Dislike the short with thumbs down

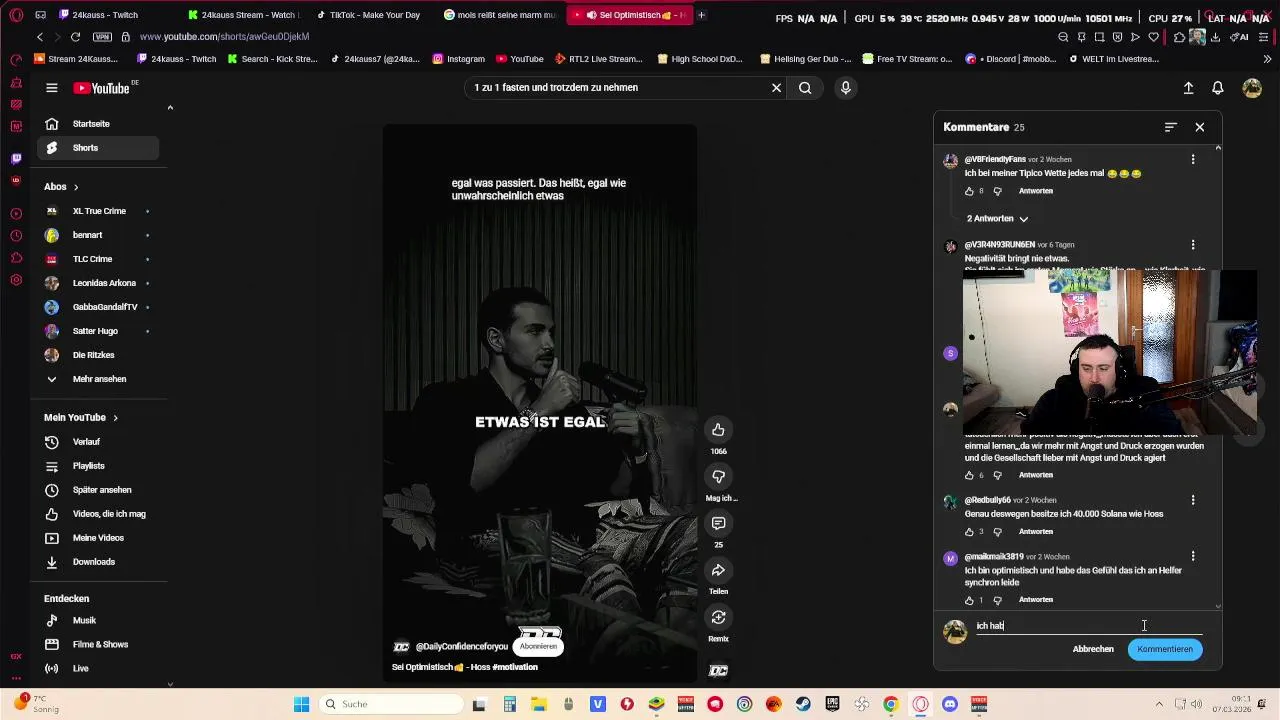(718, 477)
